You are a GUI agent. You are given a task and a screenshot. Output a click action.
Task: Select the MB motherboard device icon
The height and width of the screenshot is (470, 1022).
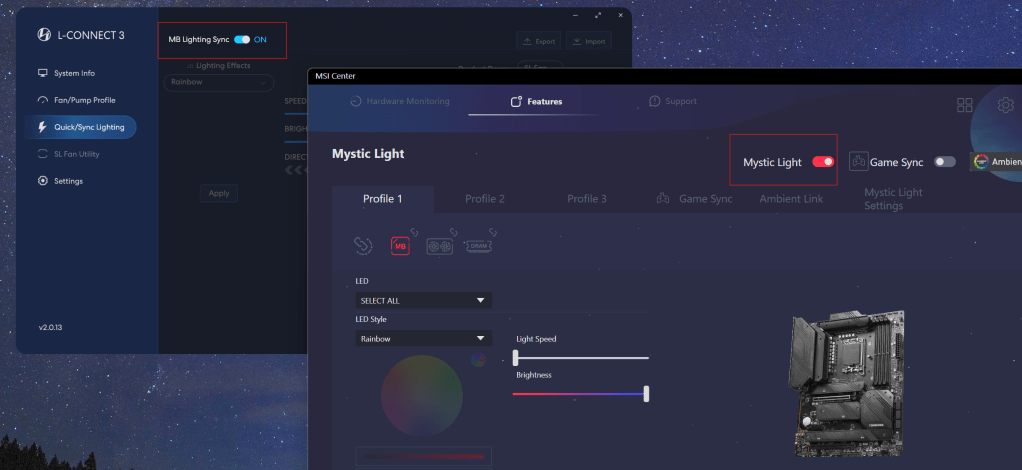401,245
